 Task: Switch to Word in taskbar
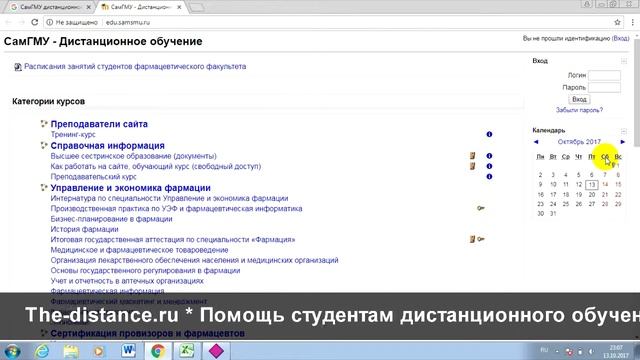[x=128, y=351]
